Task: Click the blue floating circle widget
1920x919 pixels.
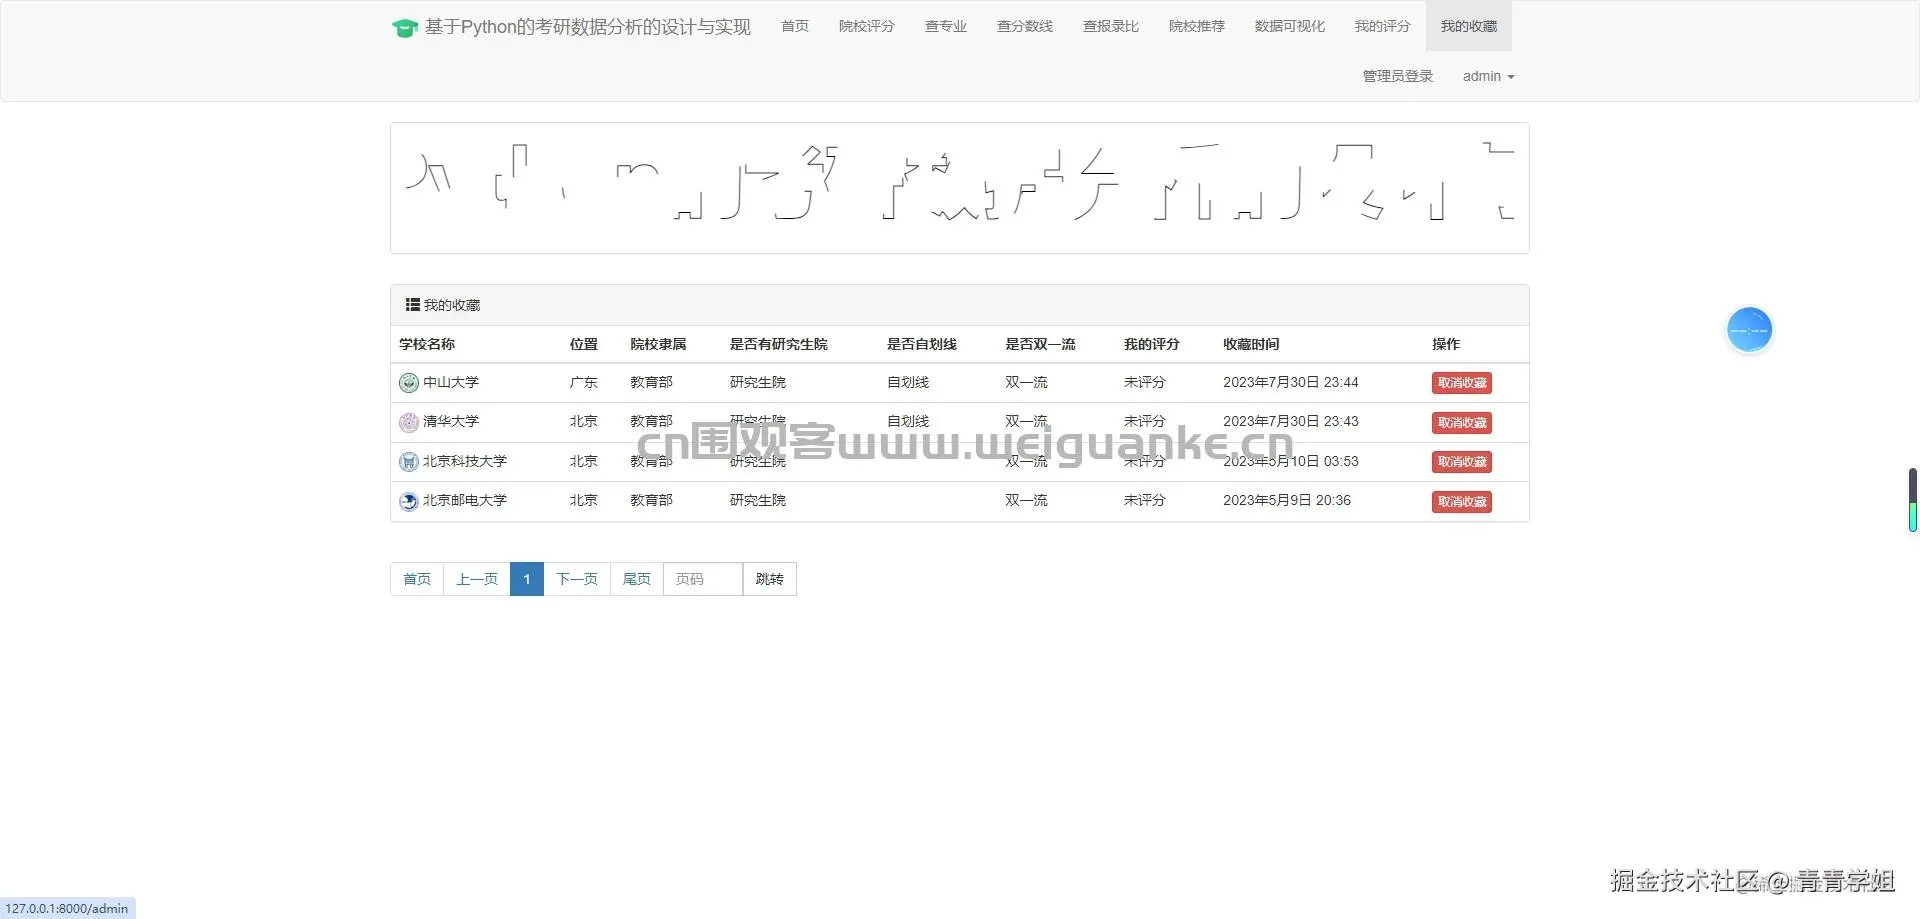Action: click(1749, 330)
